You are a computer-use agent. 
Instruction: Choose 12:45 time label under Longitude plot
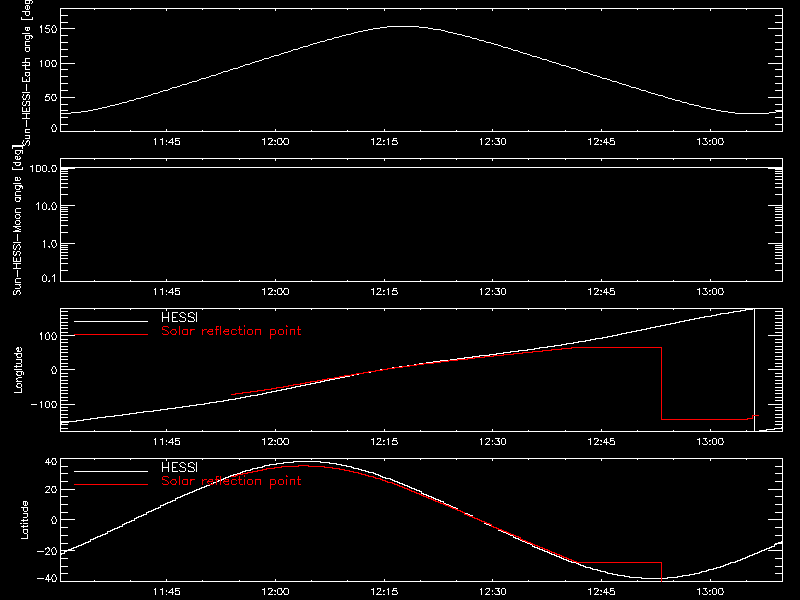(601, 442)
